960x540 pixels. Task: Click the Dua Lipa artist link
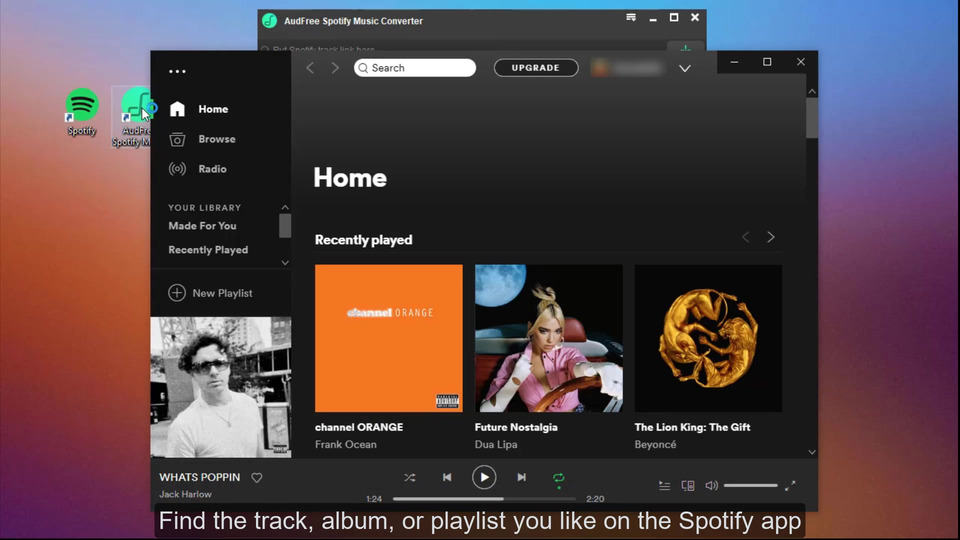point(496,444)
